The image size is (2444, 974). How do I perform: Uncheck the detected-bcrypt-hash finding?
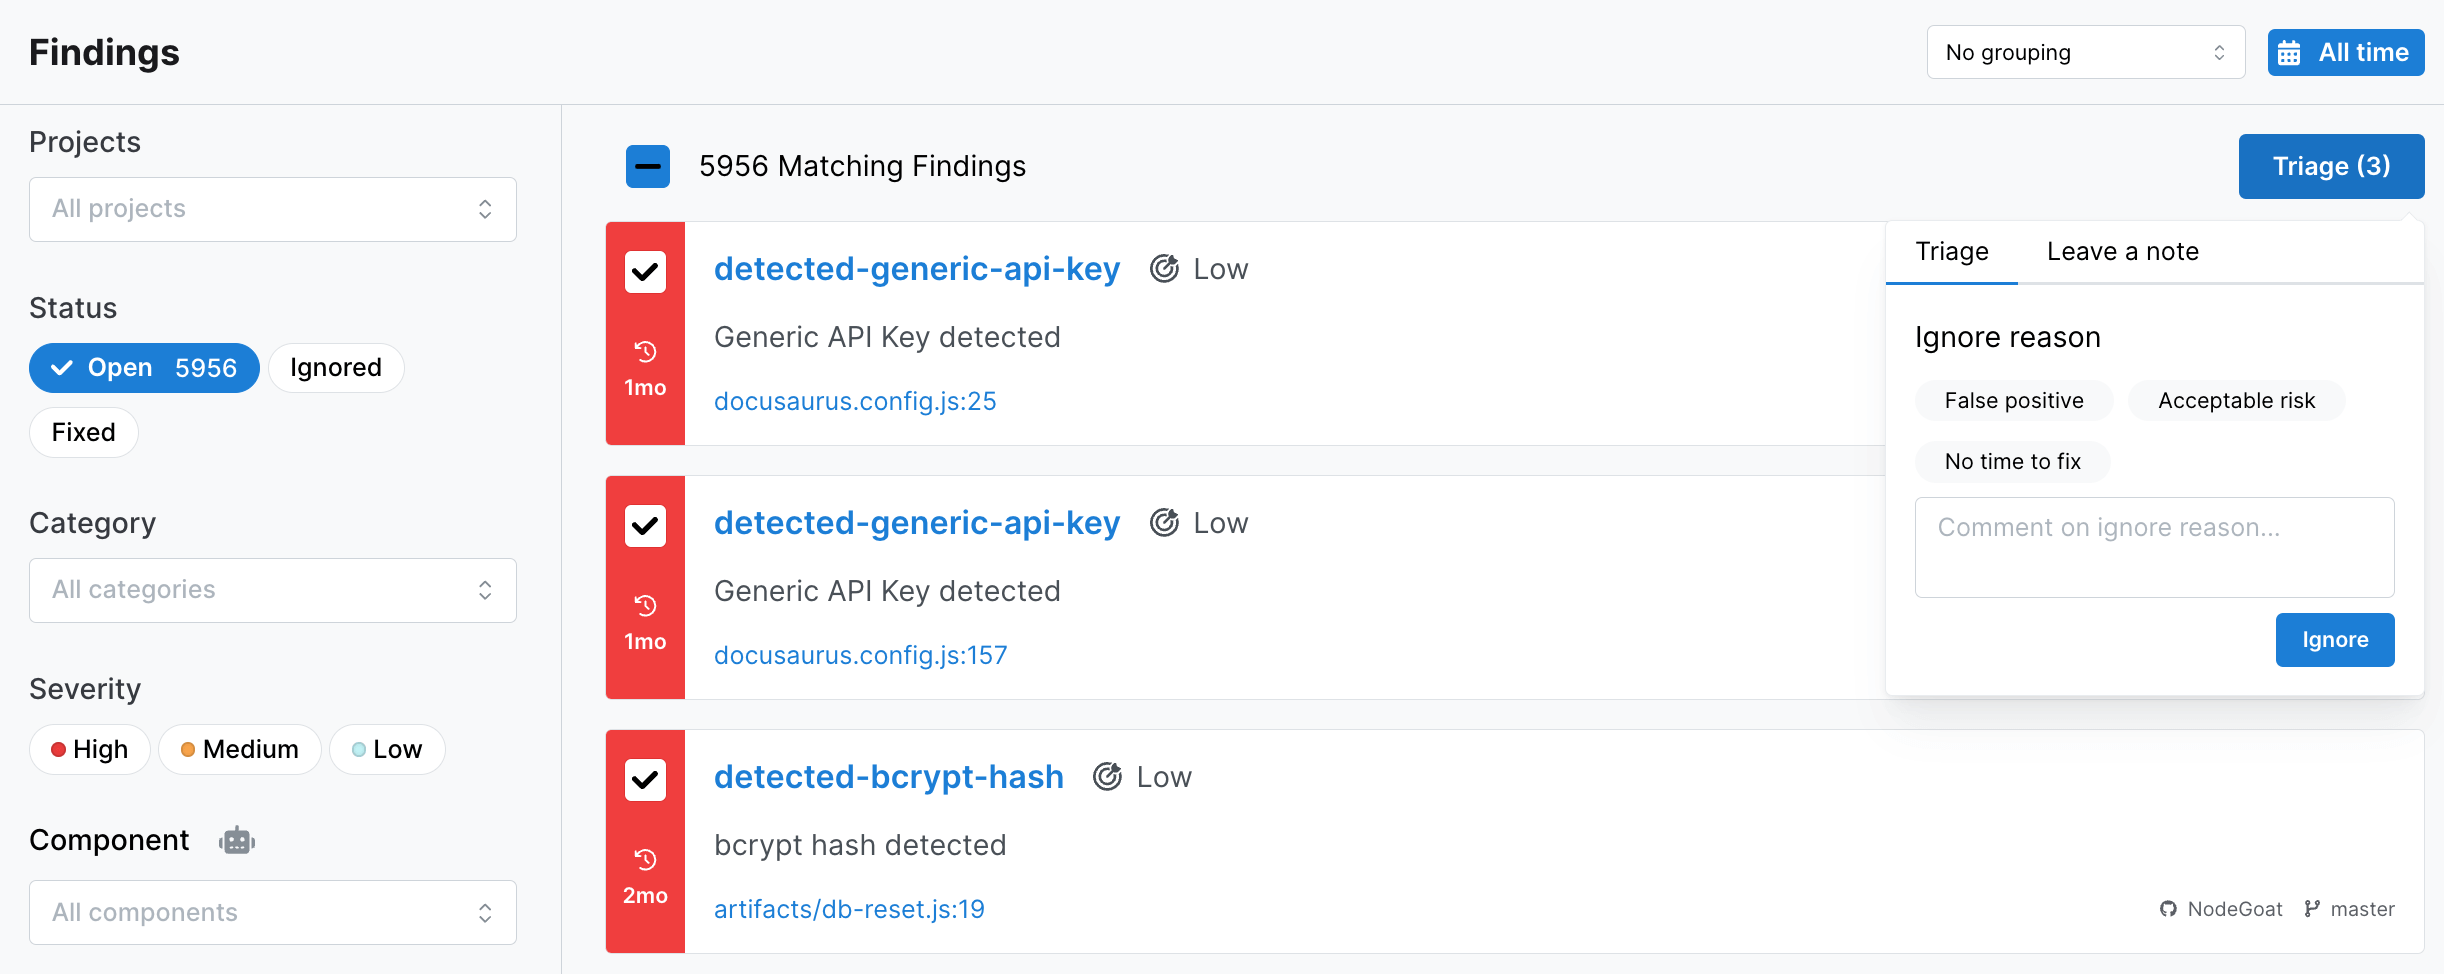coord(645,780)
